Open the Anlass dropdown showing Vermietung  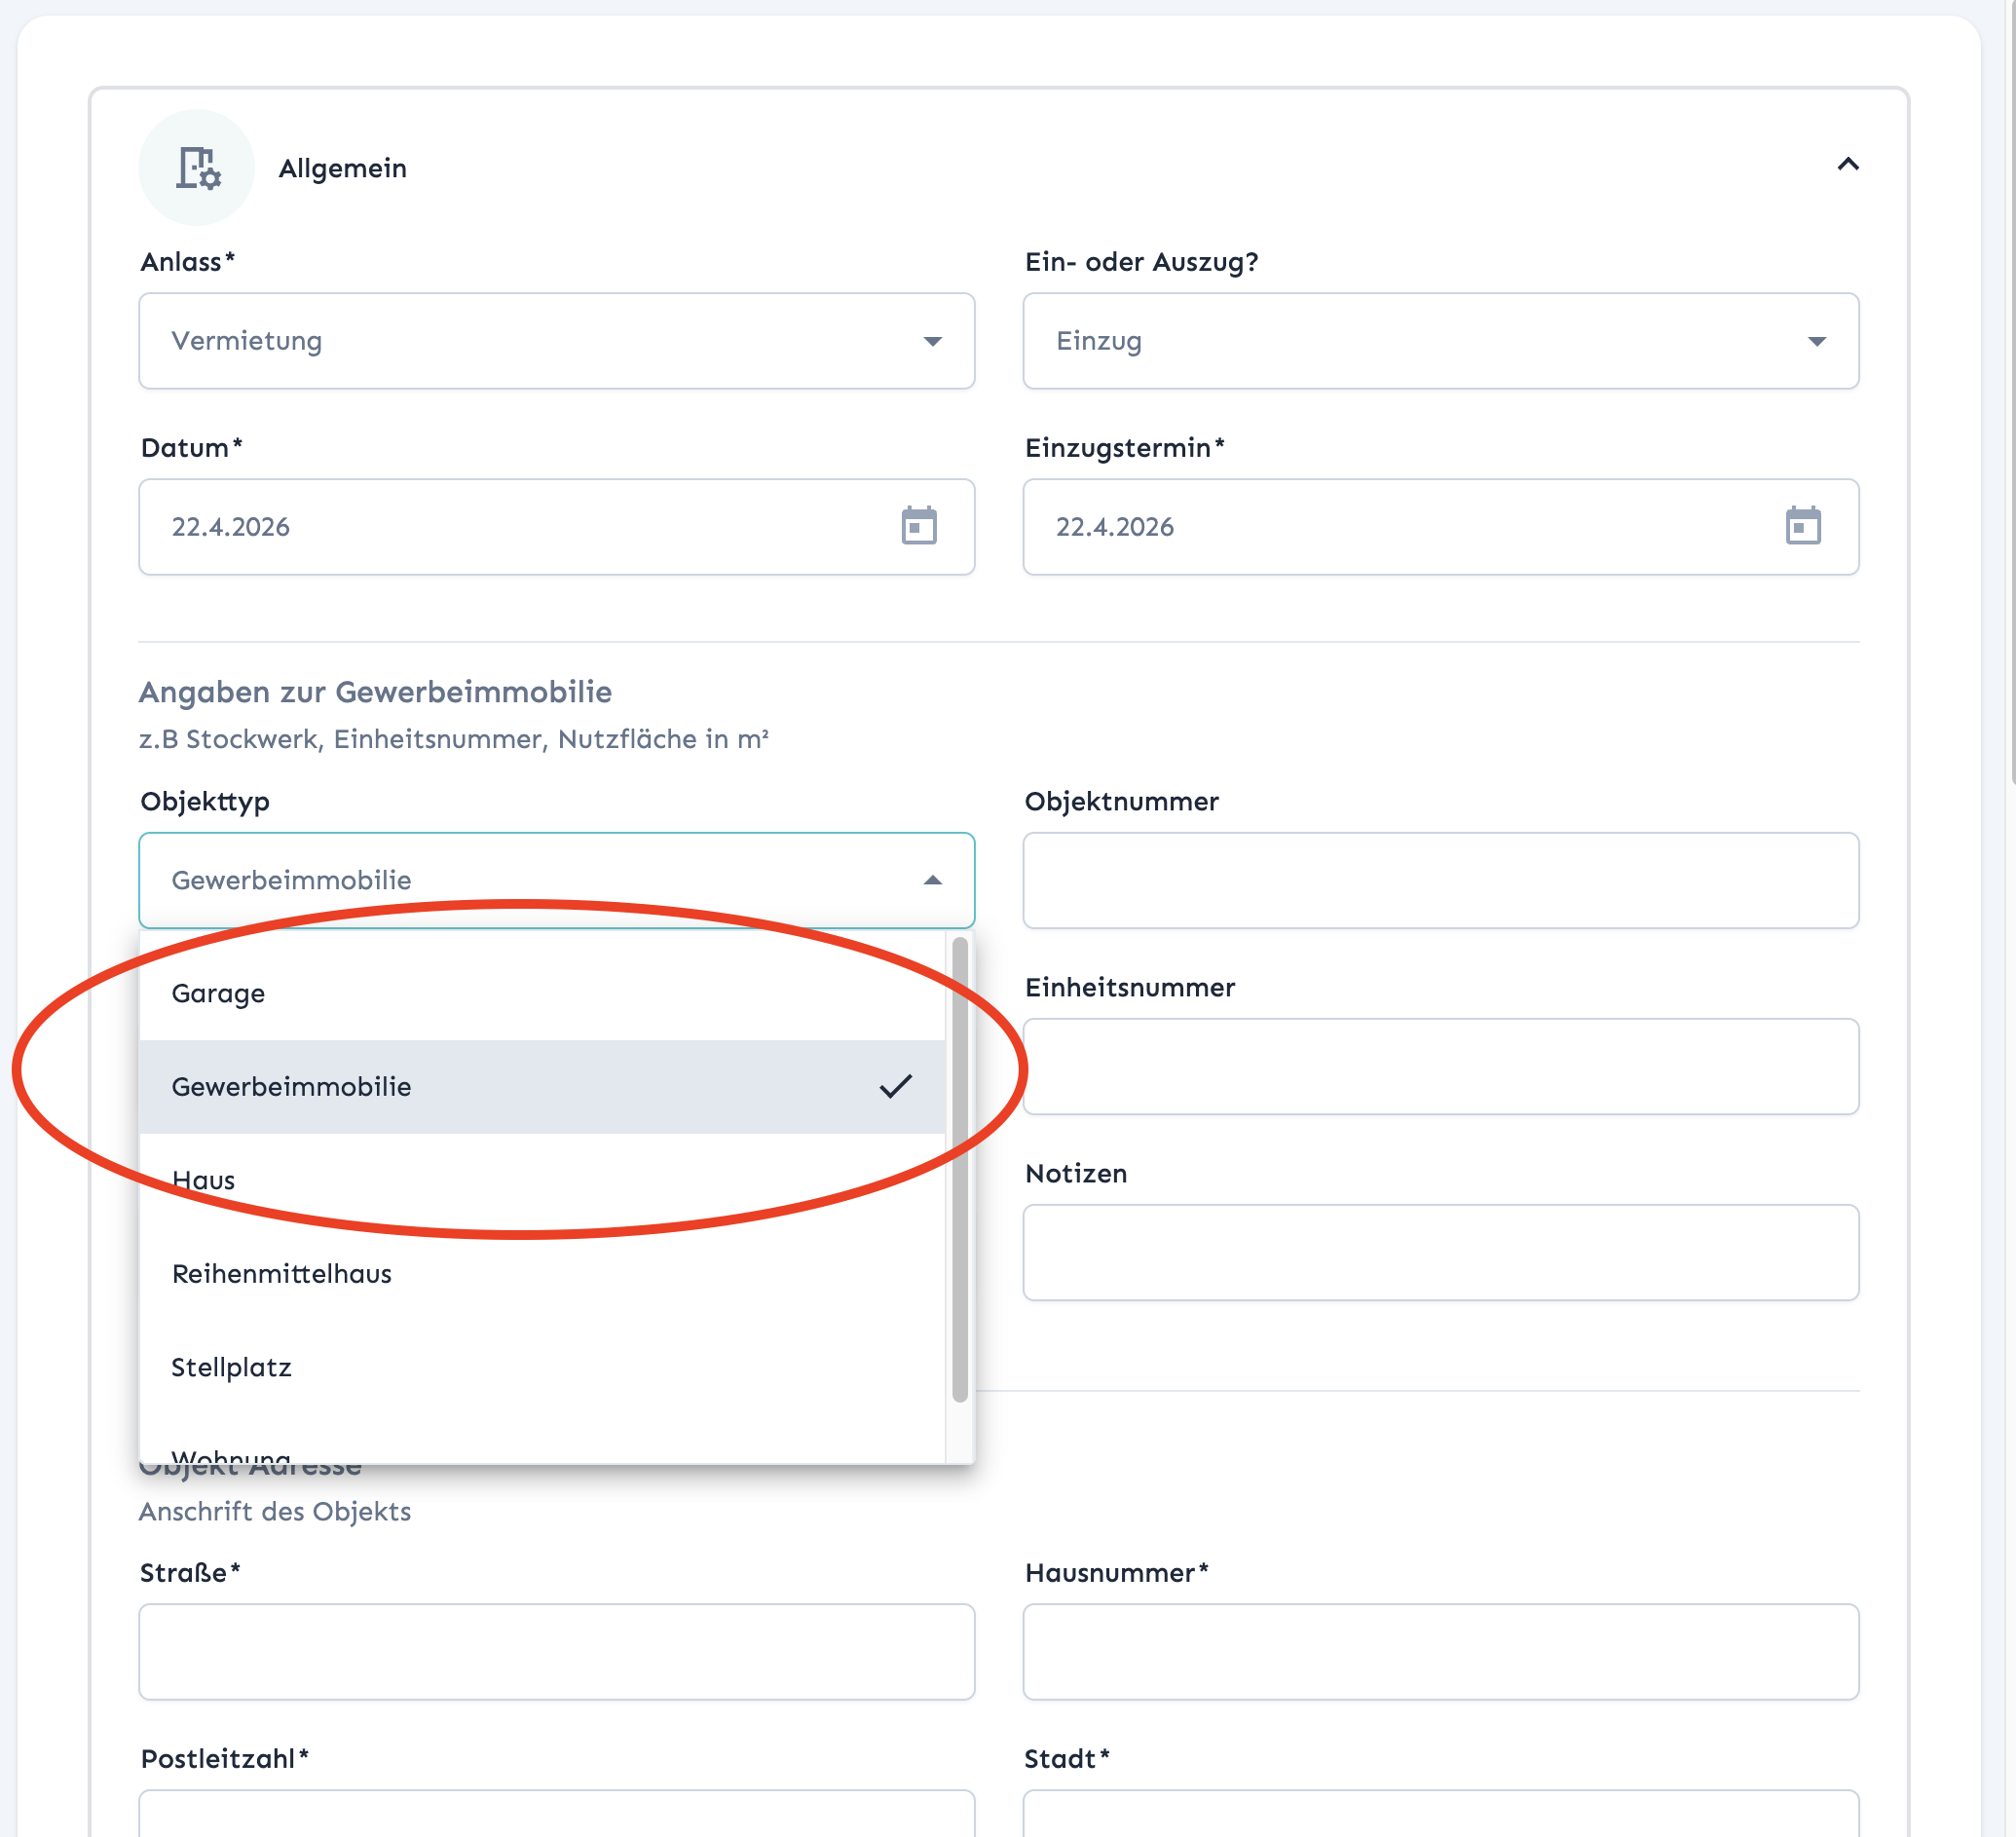click(556, 341)
